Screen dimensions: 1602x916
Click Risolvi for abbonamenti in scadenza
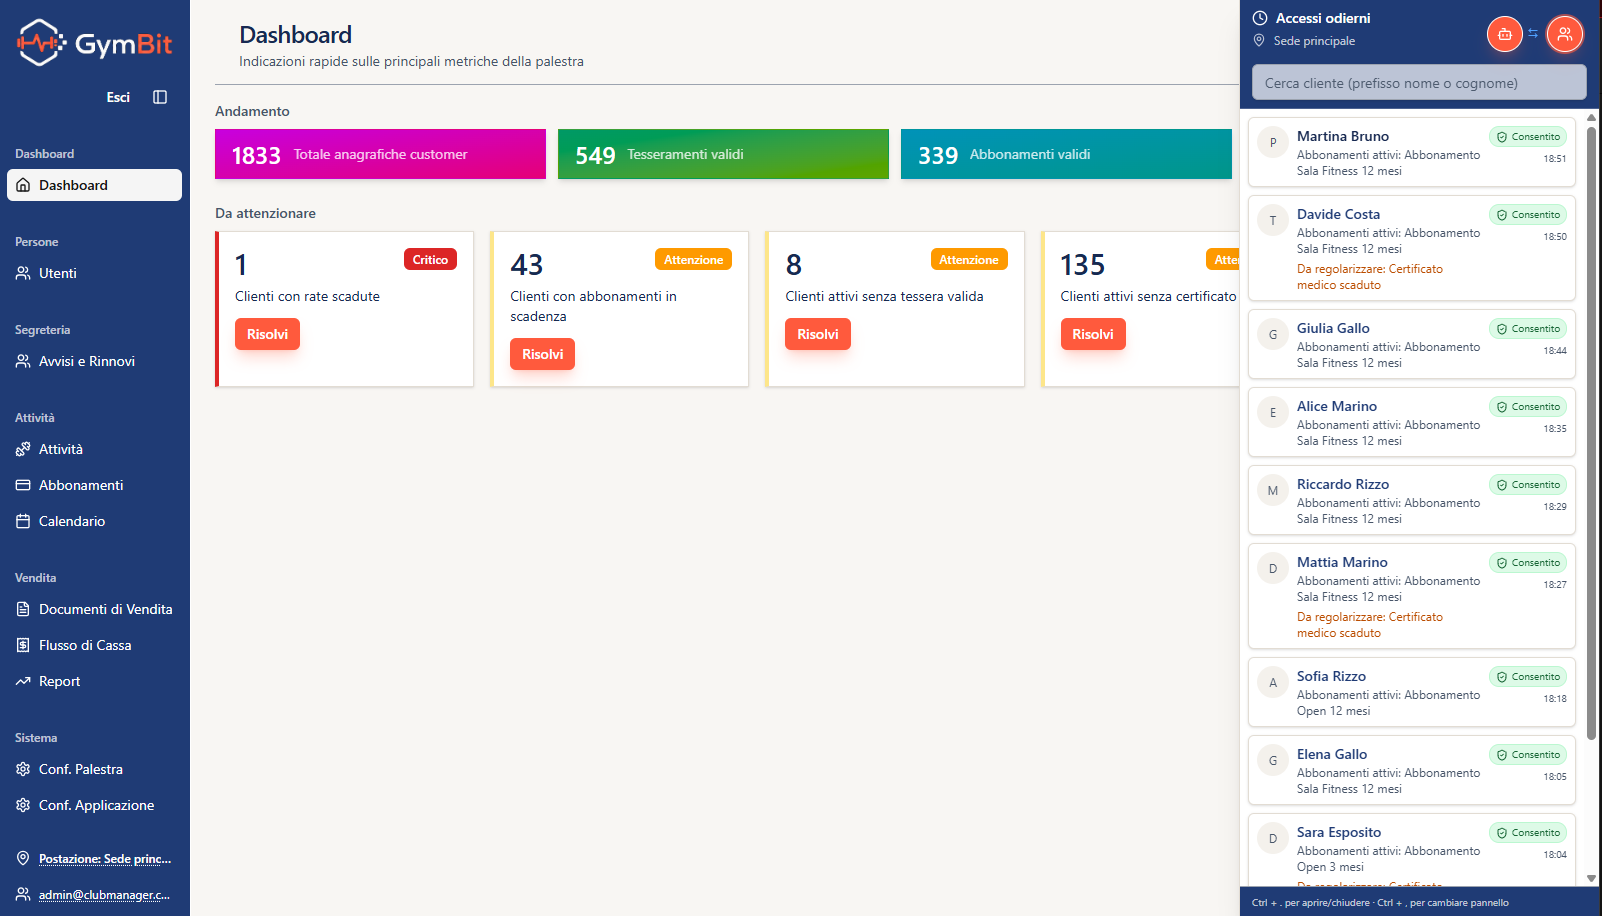tap(542, 354)
